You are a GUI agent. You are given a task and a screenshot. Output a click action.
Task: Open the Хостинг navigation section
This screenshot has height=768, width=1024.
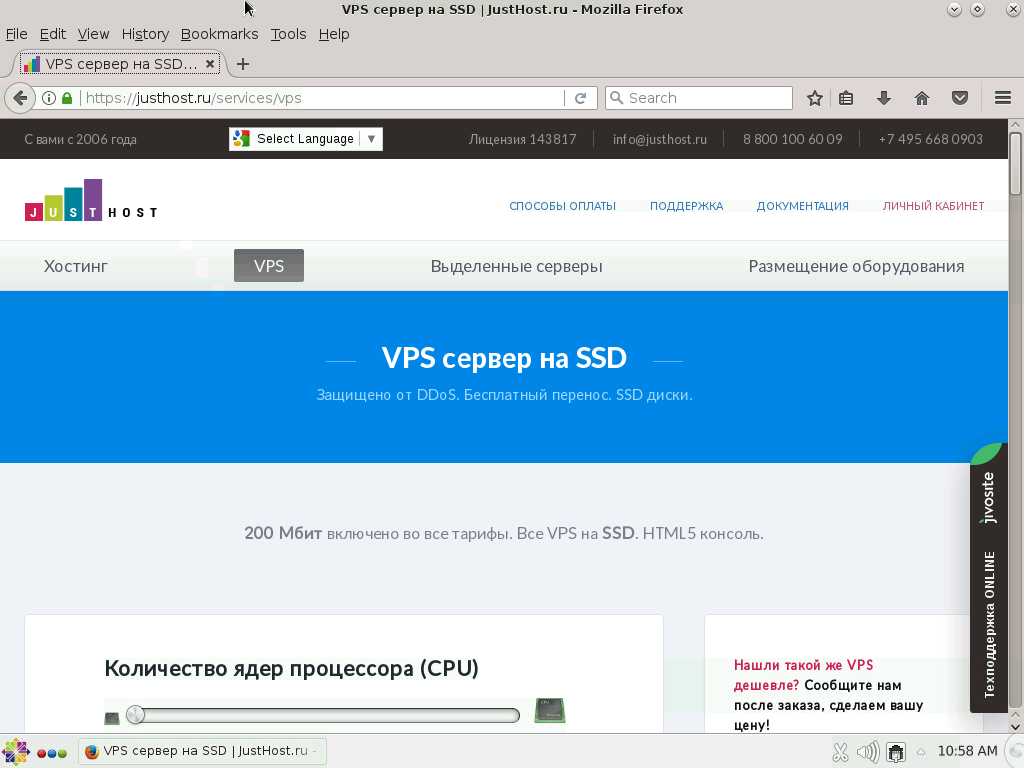[x=76, y=266]
